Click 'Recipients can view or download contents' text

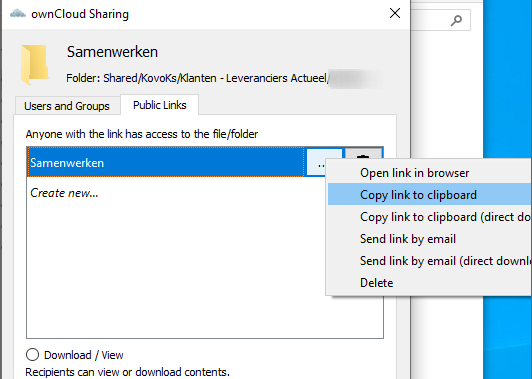pos(128,372)
